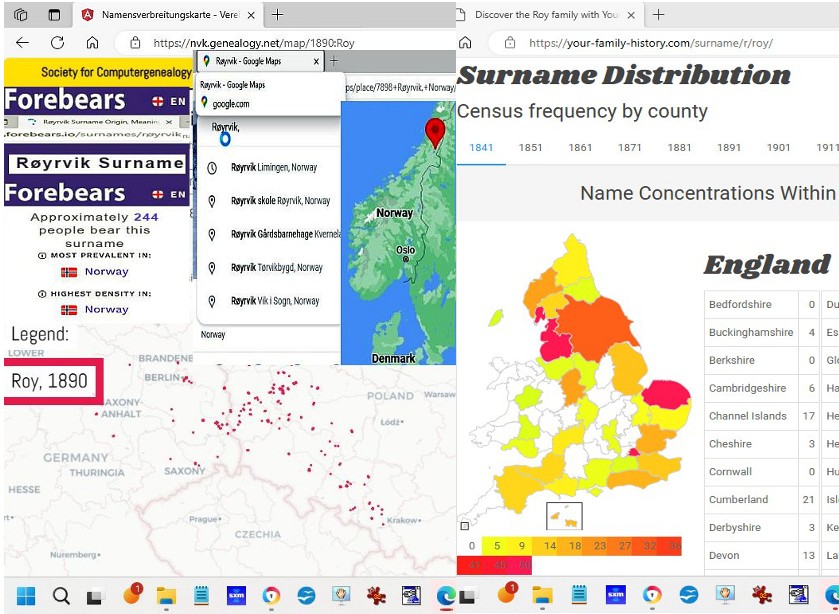Image resolution: width=839 pixels, height=614 pixels.
Task: Click the Cumberland county name
Action: click(x=738, y=499)
